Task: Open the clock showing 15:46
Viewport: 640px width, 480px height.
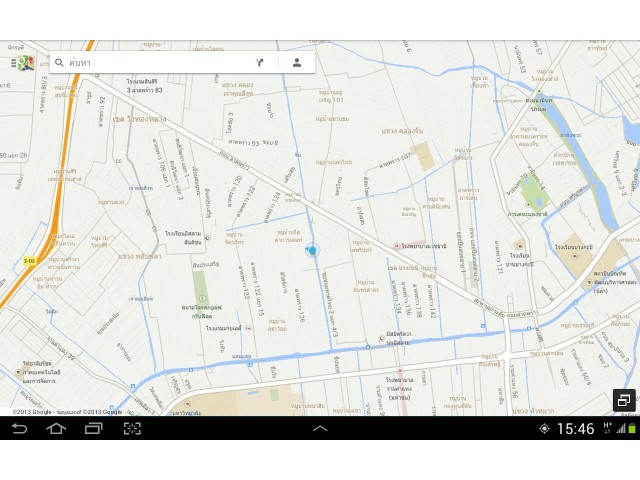Action: [575, 429]
